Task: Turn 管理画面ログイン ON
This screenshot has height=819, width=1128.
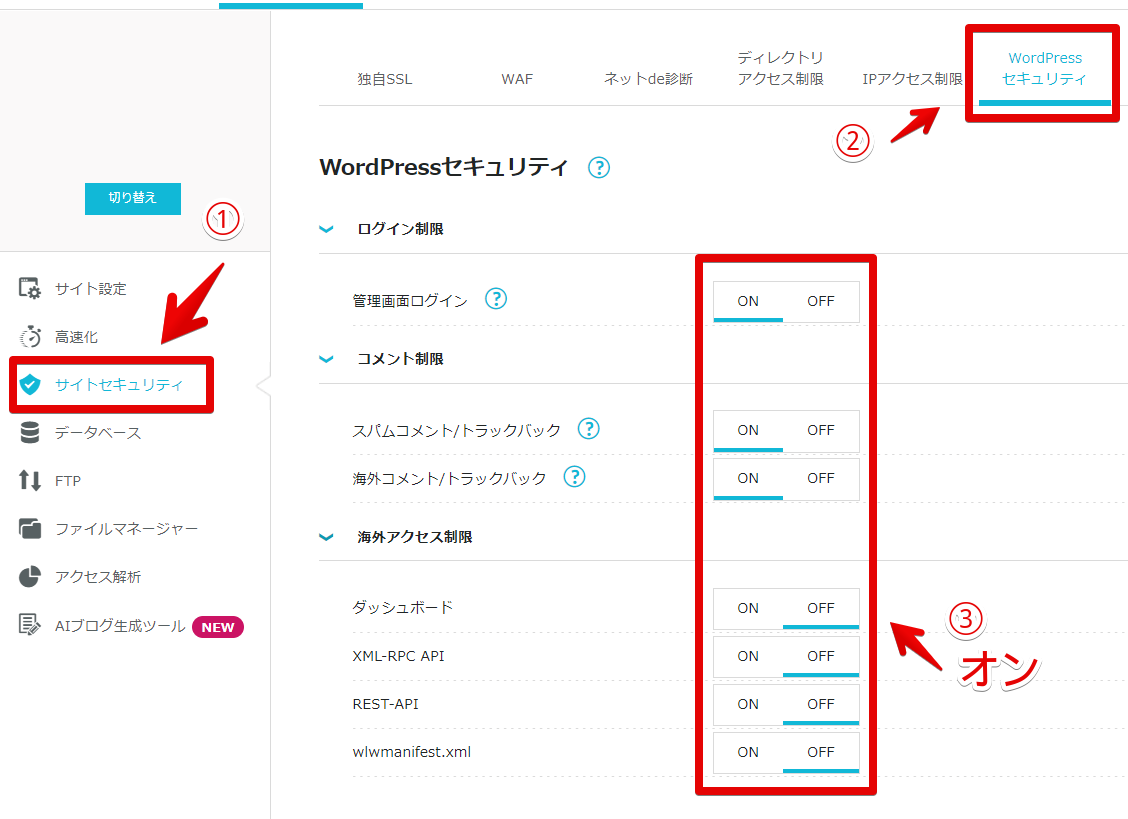Action: point(748,302)
